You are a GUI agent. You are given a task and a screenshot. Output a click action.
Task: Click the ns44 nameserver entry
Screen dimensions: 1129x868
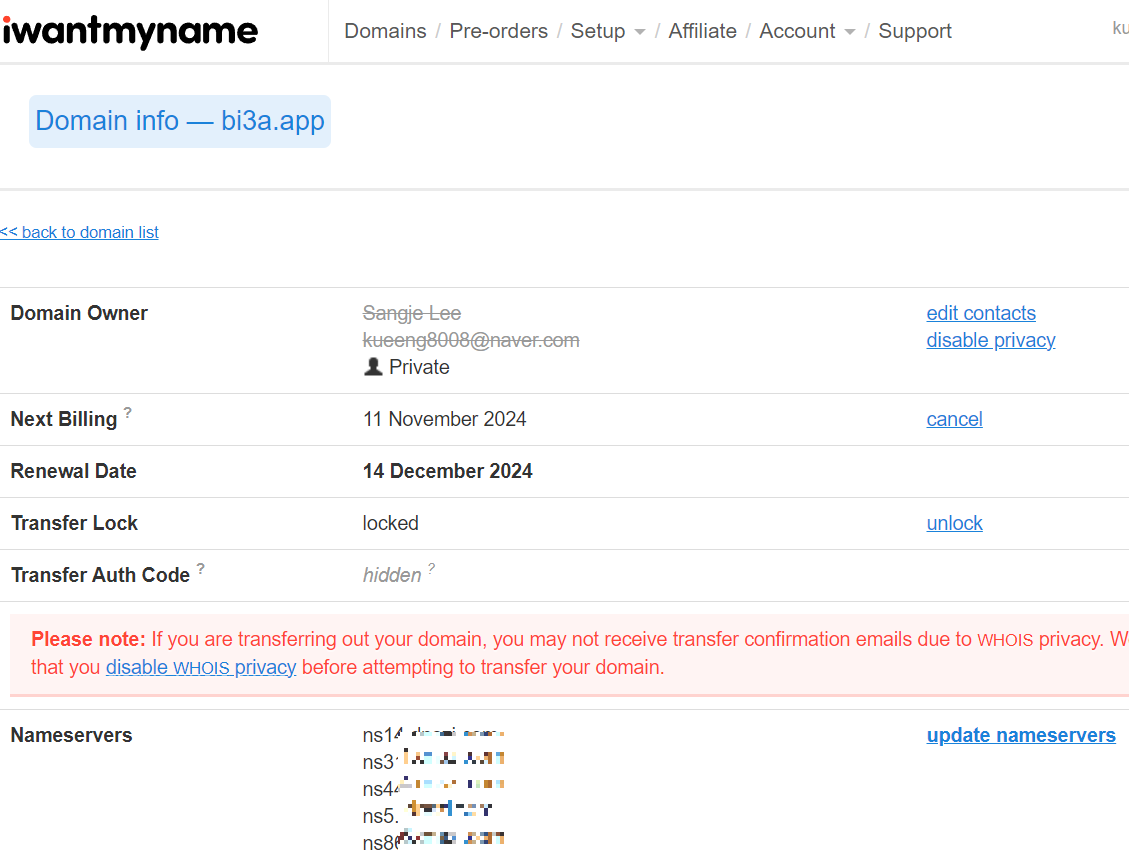pyautogui.click(x=433, y=788)
